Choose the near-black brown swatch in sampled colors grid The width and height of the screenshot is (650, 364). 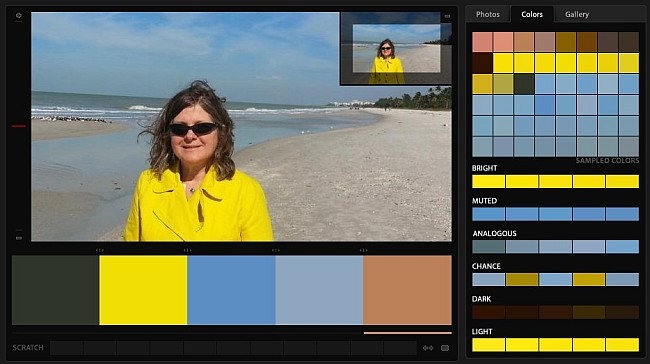[x=482, y=63]
